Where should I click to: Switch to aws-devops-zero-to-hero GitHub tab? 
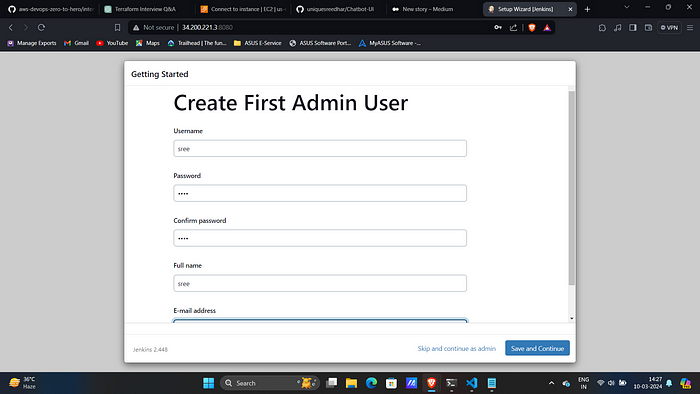(50, 9)
